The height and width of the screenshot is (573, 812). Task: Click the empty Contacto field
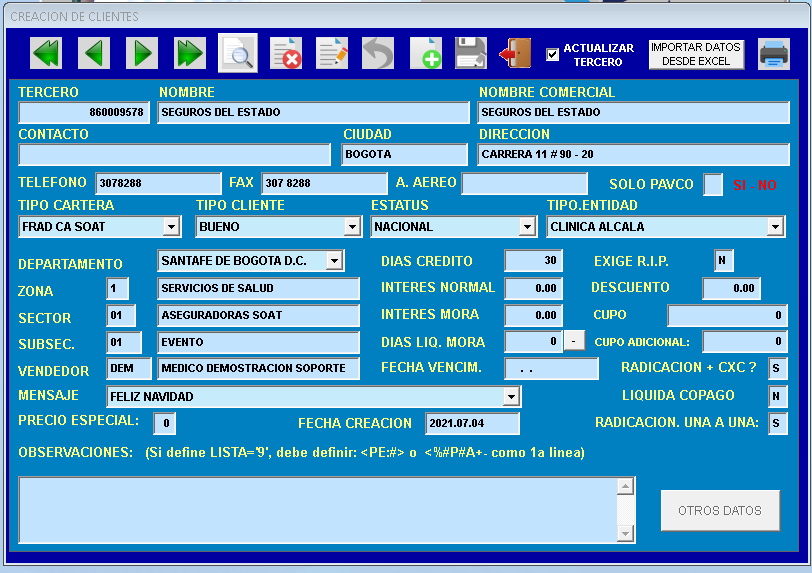click(x=175, y=154)
